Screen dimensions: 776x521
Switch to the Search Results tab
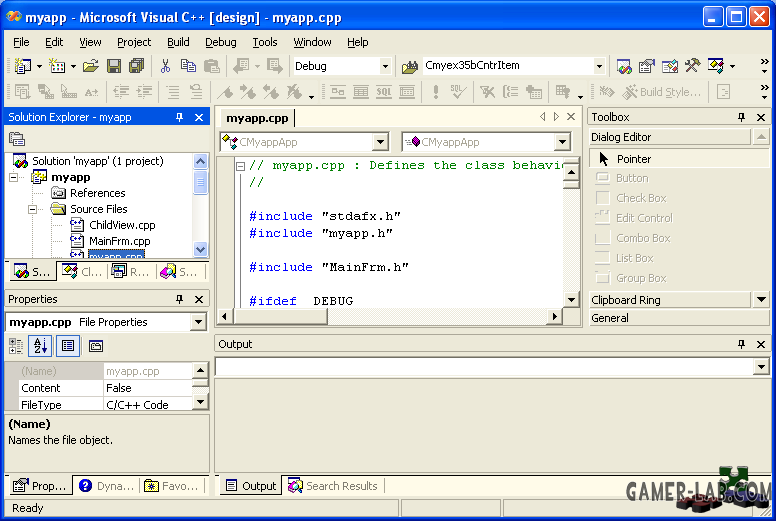[x=333, y=486]
